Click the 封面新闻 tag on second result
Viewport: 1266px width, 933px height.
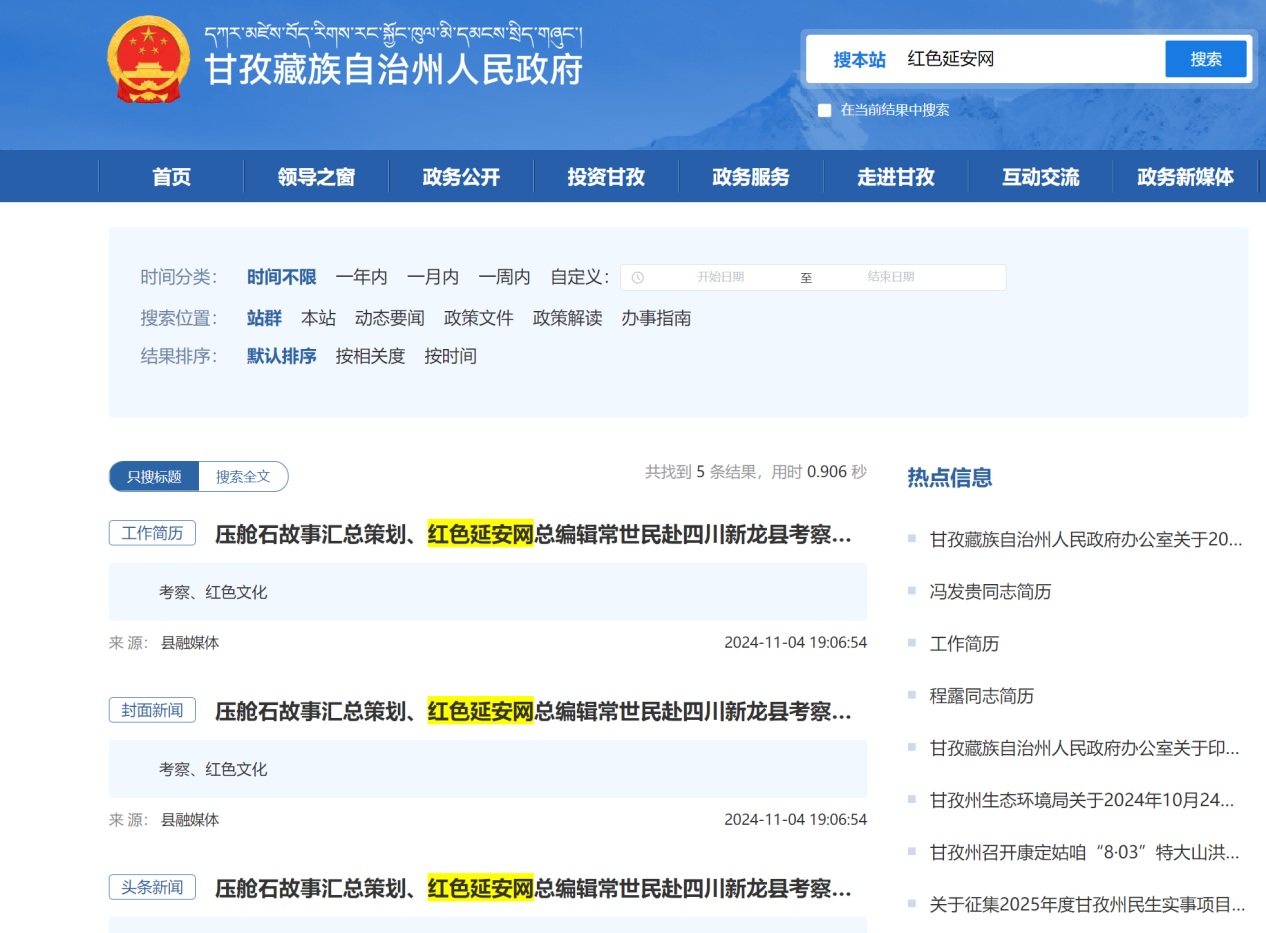[152, 710]
